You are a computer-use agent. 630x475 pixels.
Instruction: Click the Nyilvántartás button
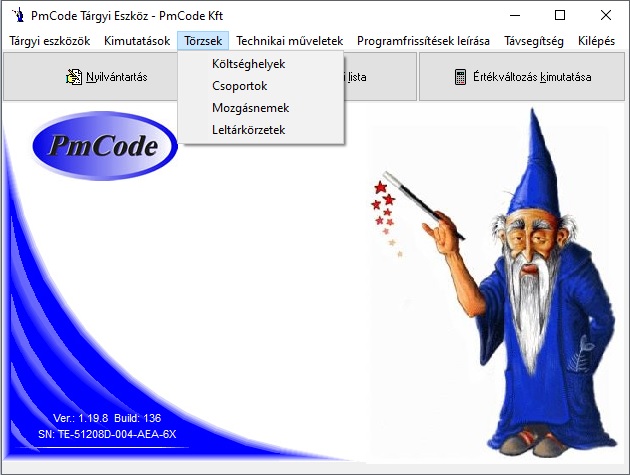coord(90,77)
